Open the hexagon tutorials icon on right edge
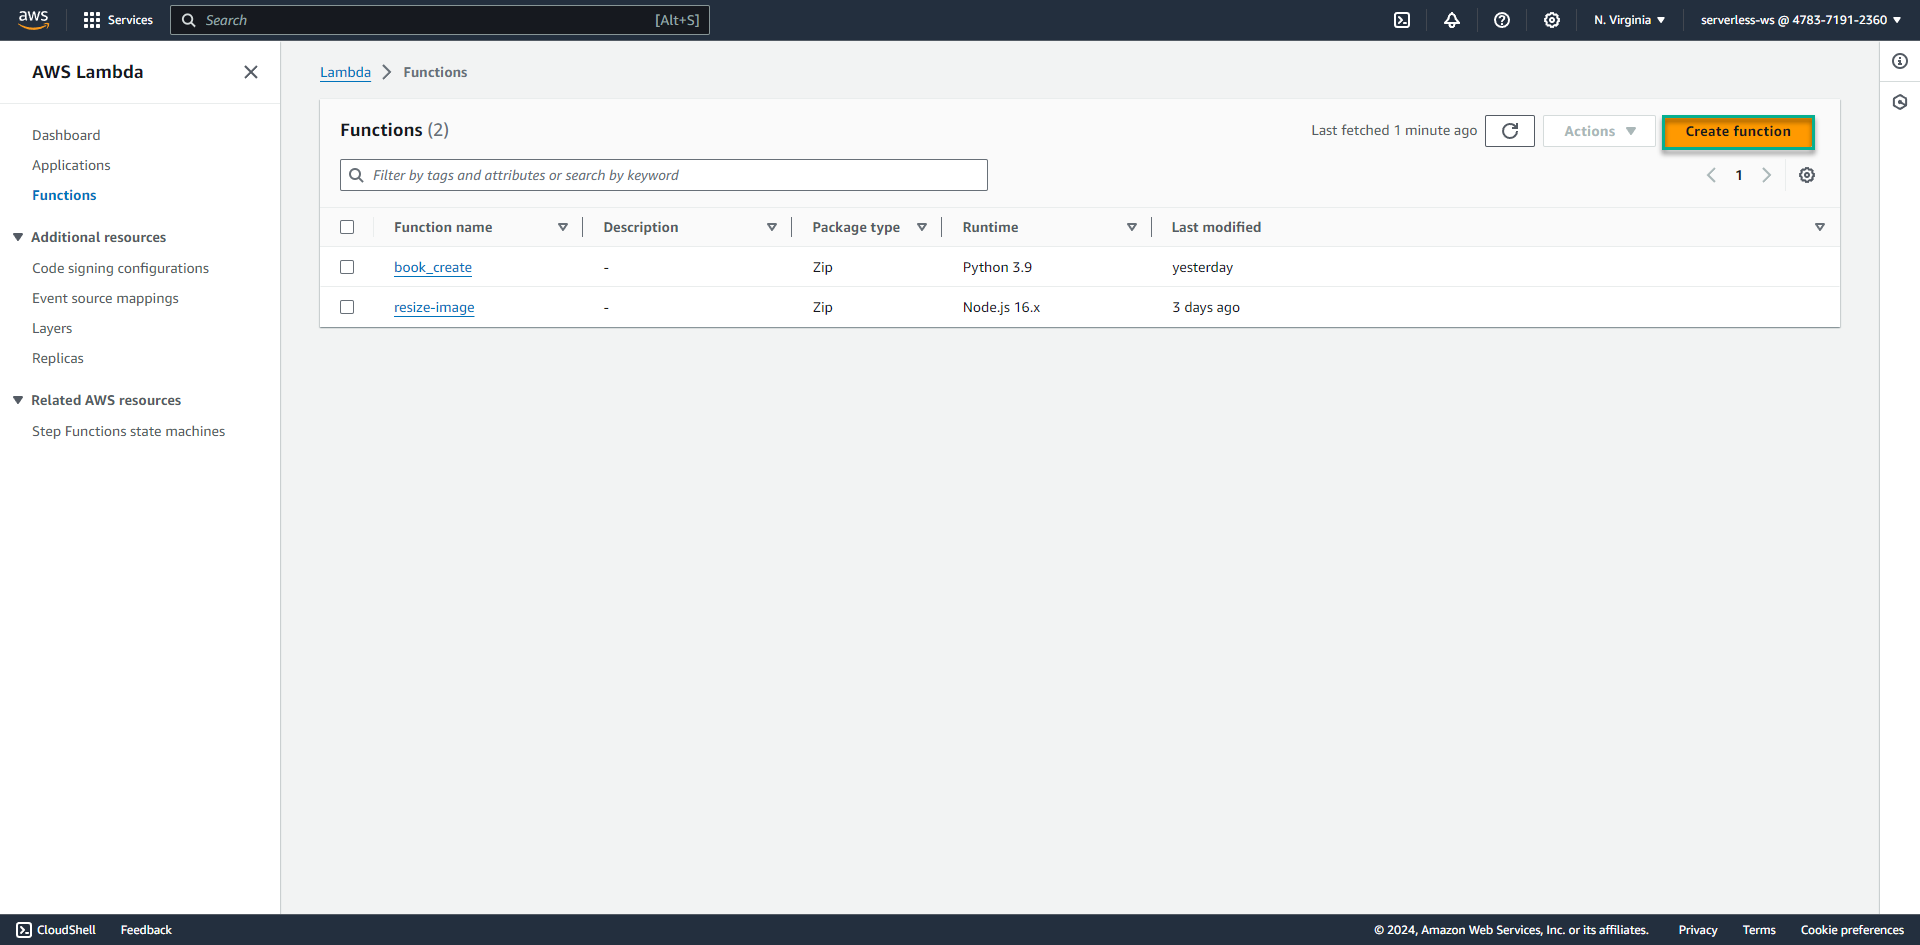This screenshot has height=945, width=1920. click(x=1900, y=102)
